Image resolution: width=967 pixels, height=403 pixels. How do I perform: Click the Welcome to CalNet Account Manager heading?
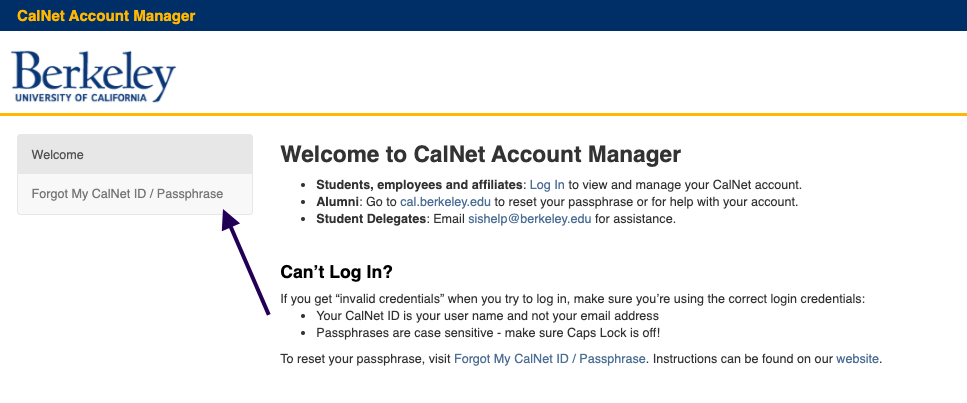pyautogui.click(x=480, y=154)
